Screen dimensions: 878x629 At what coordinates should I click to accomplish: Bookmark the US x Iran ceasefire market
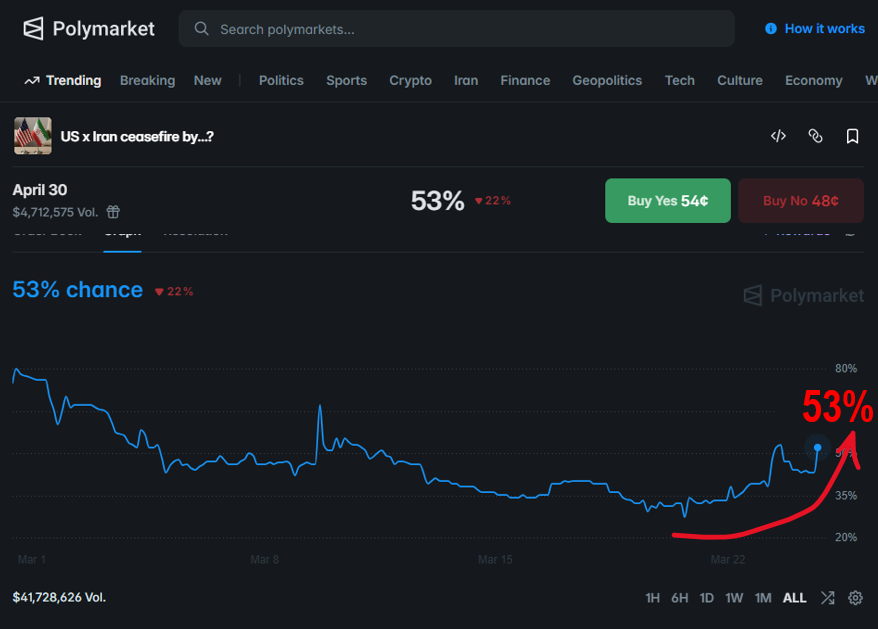[x=852, y=136]
